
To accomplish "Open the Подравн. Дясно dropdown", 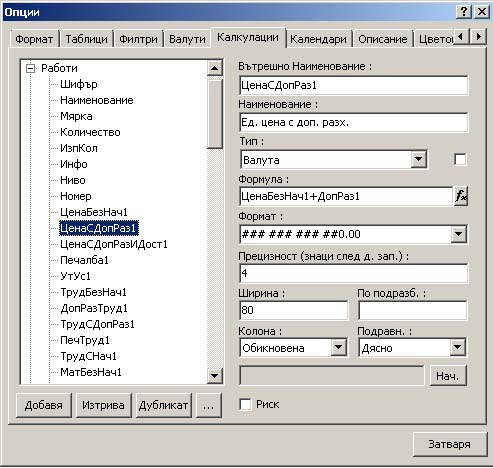I will [x=458, y=348].
